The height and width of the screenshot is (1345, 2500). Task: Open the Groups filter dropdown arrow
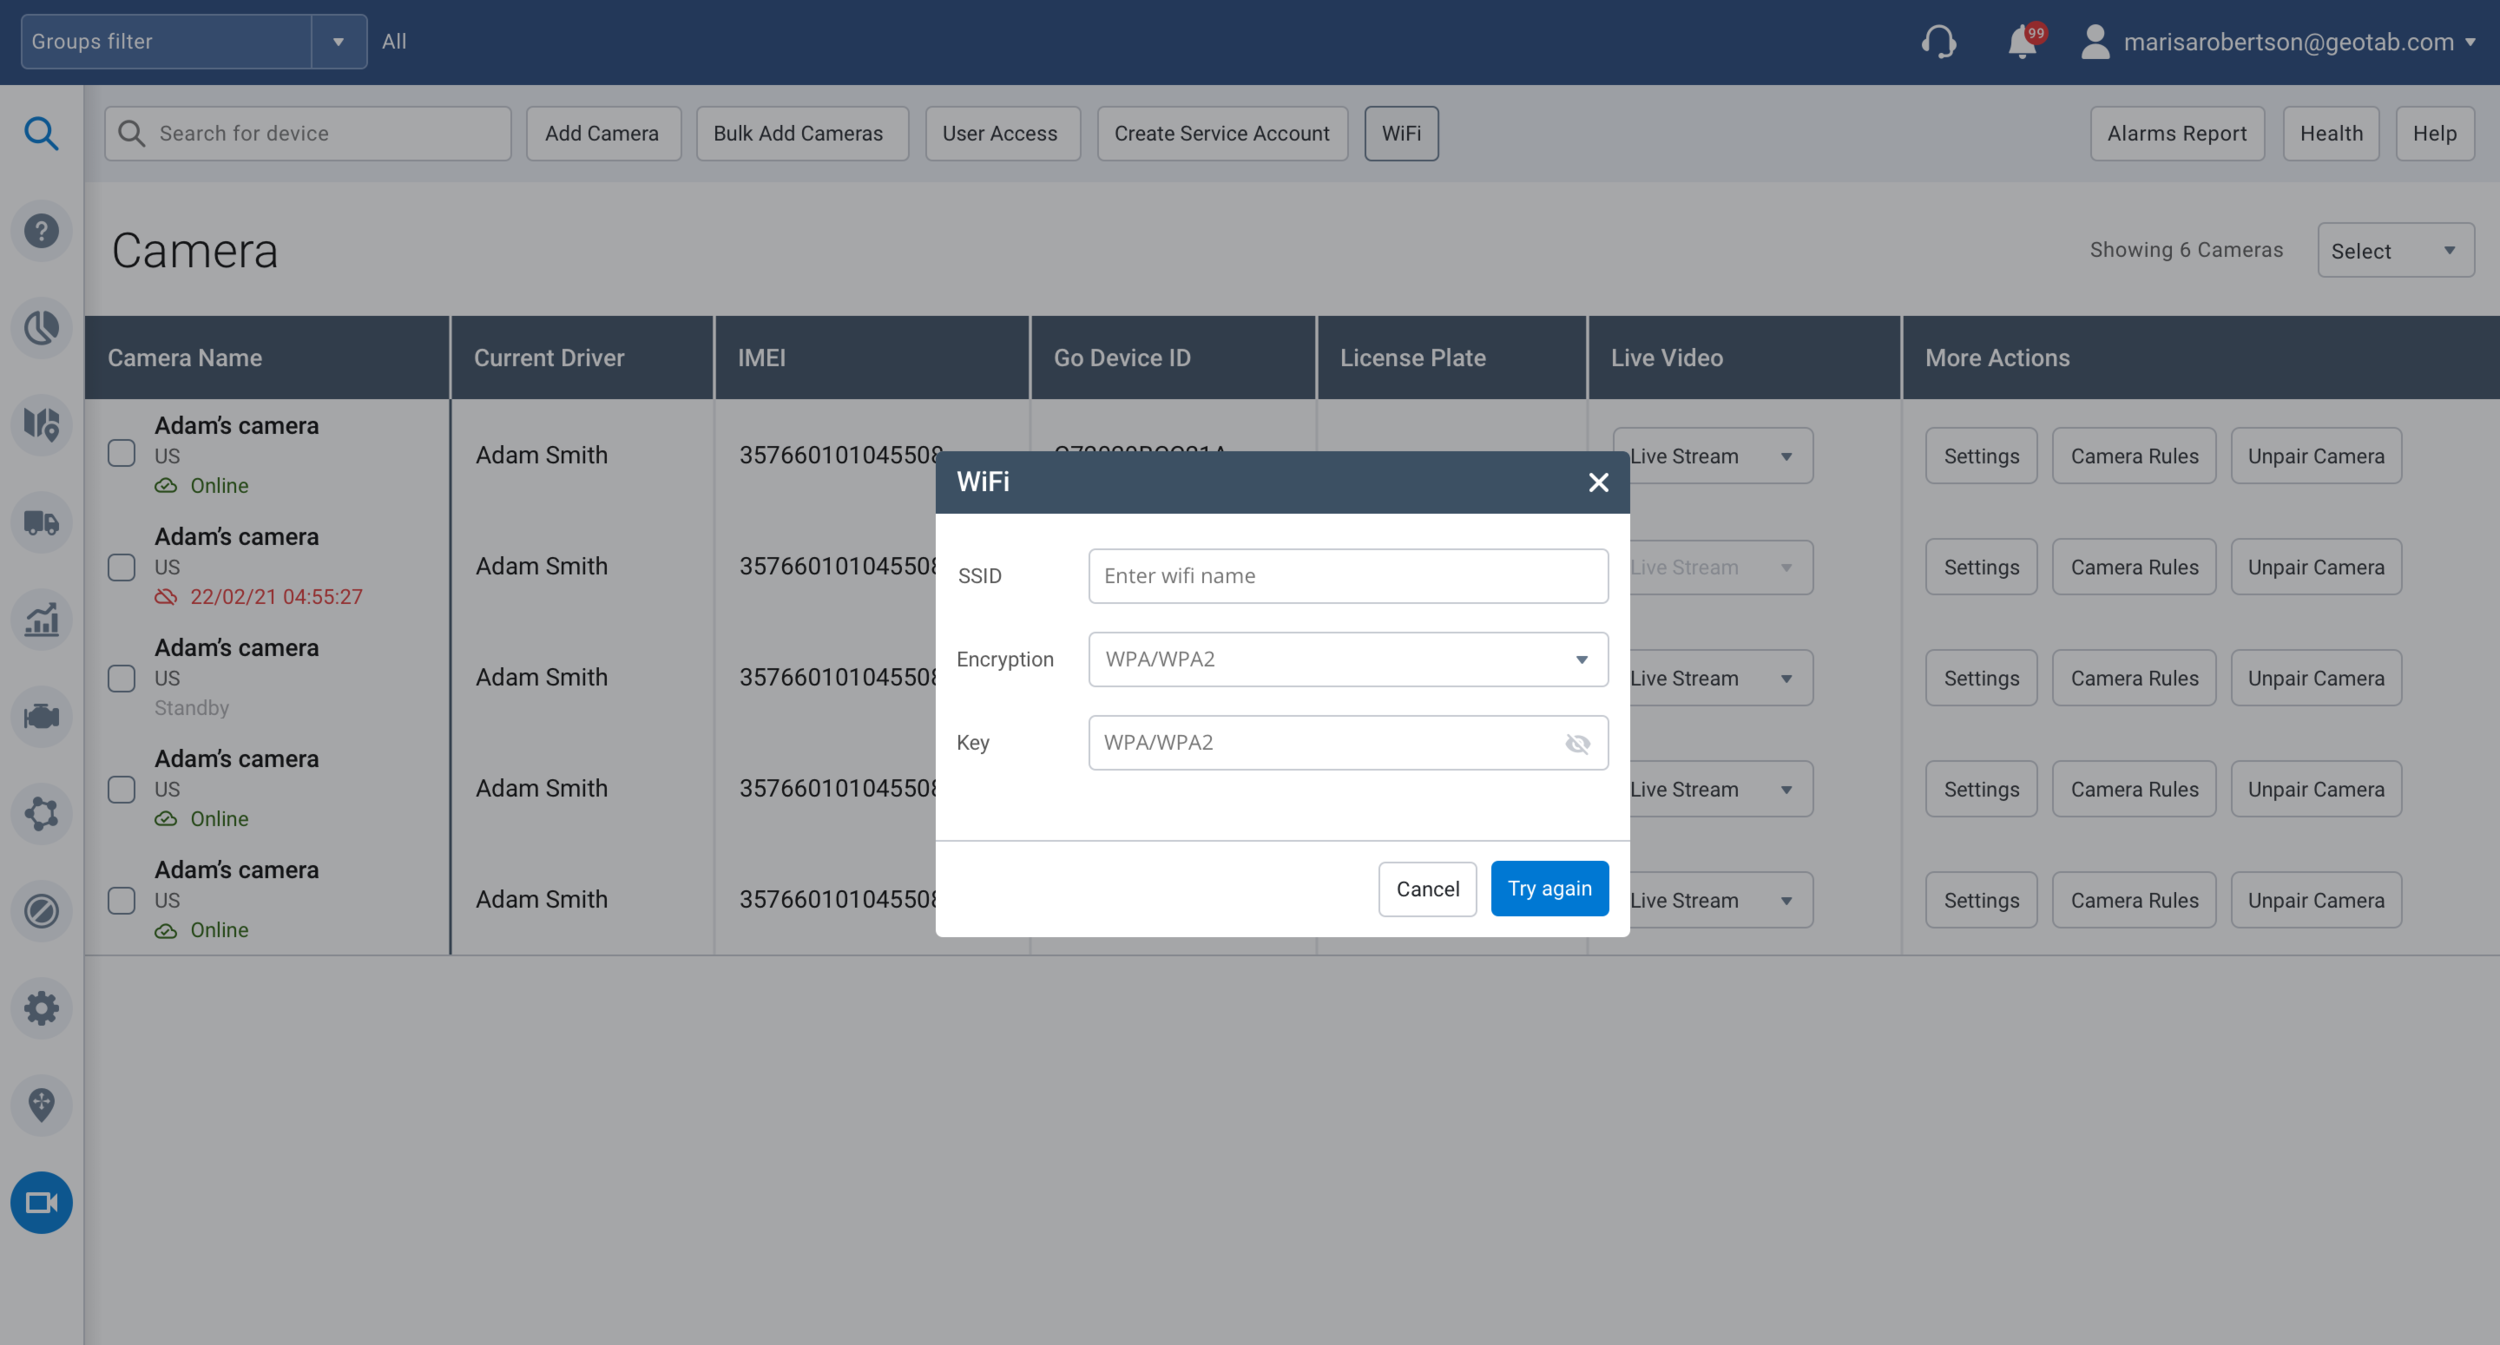338,42
